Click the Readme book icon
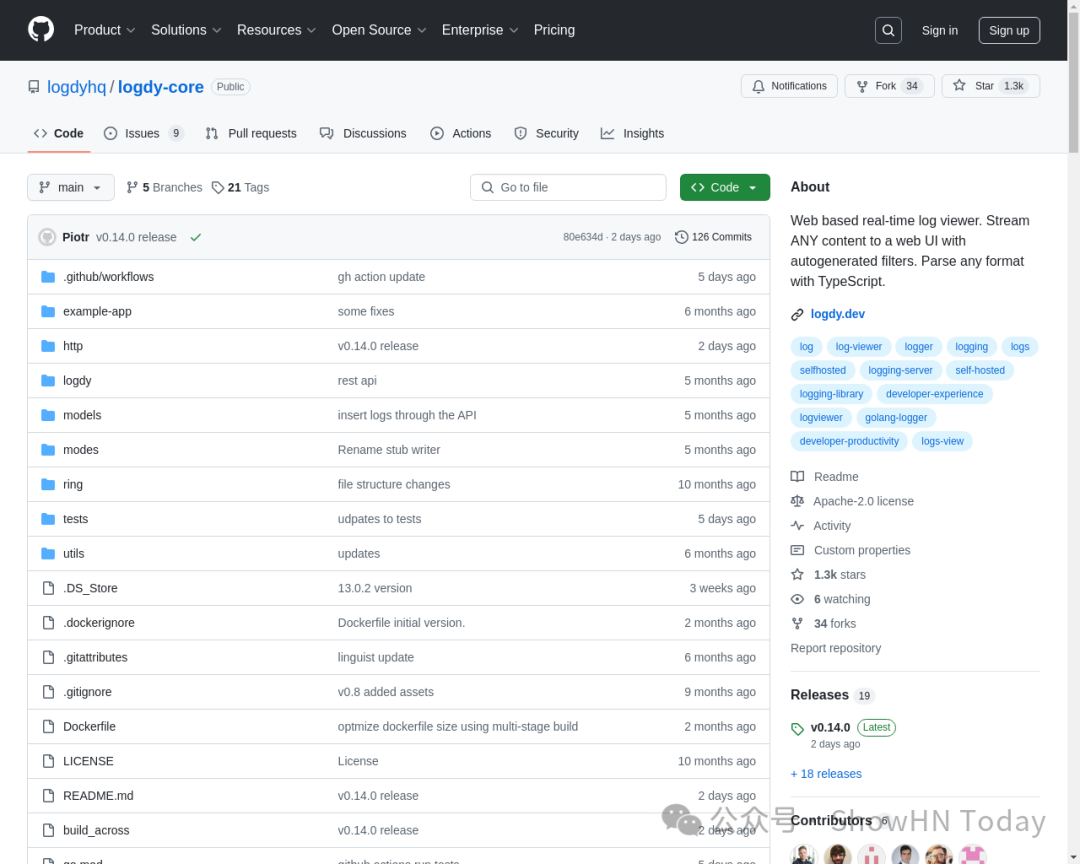 (x=797, y=477)
